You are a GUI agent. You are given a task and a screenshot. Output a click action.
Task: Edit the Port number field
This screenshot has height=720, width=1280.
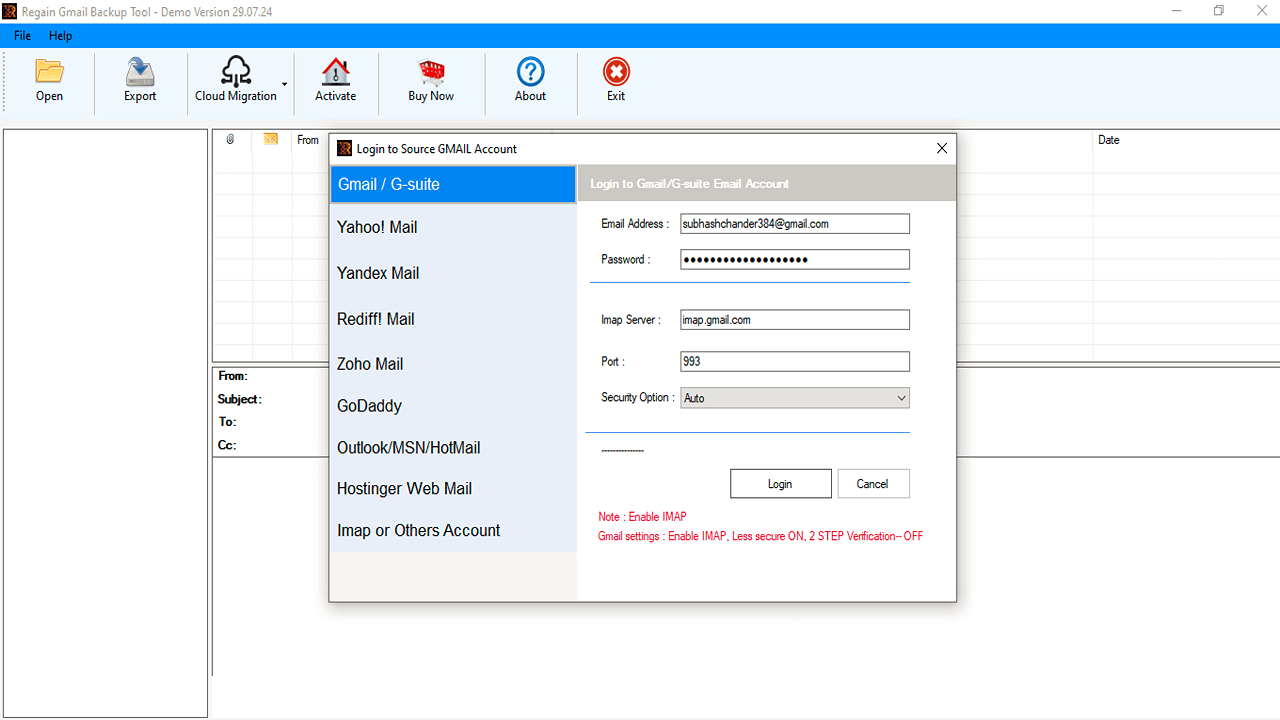tap(794, 361)
